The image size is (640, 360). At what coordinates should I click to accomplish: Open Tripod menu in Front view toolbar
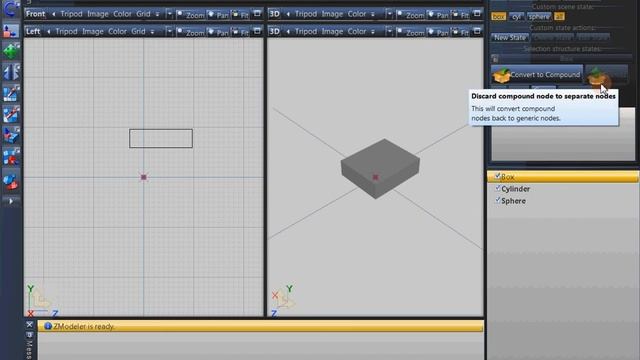[x=71, y=14]
